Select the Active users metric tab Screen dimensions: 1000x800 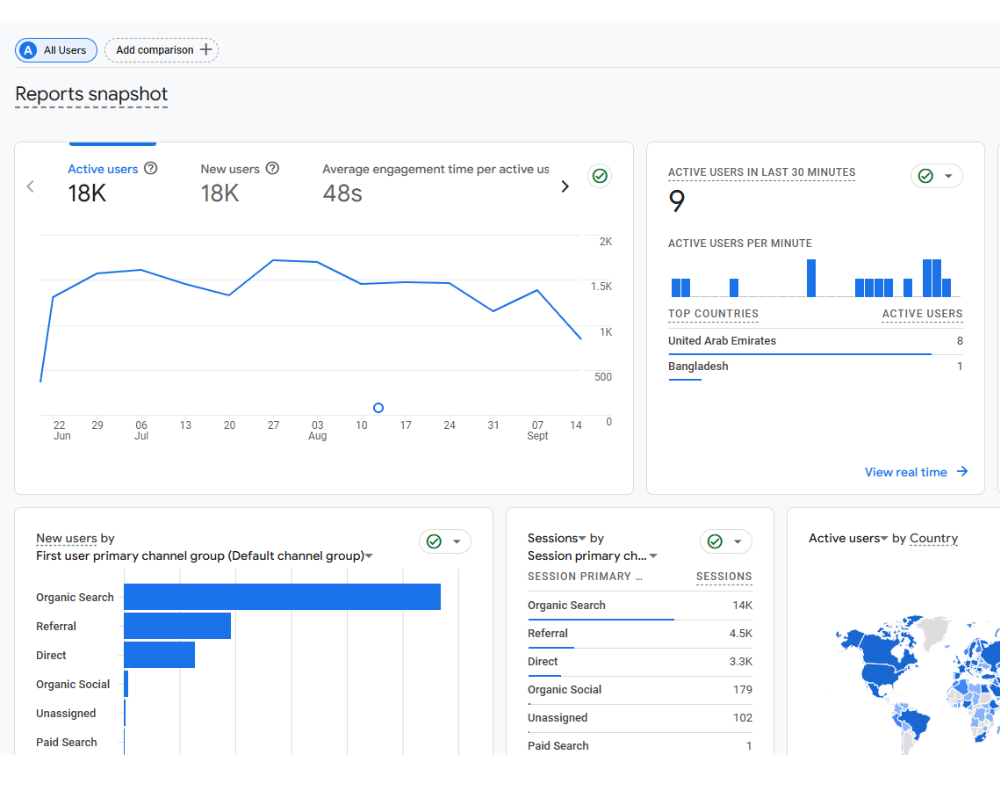[103, 170]
